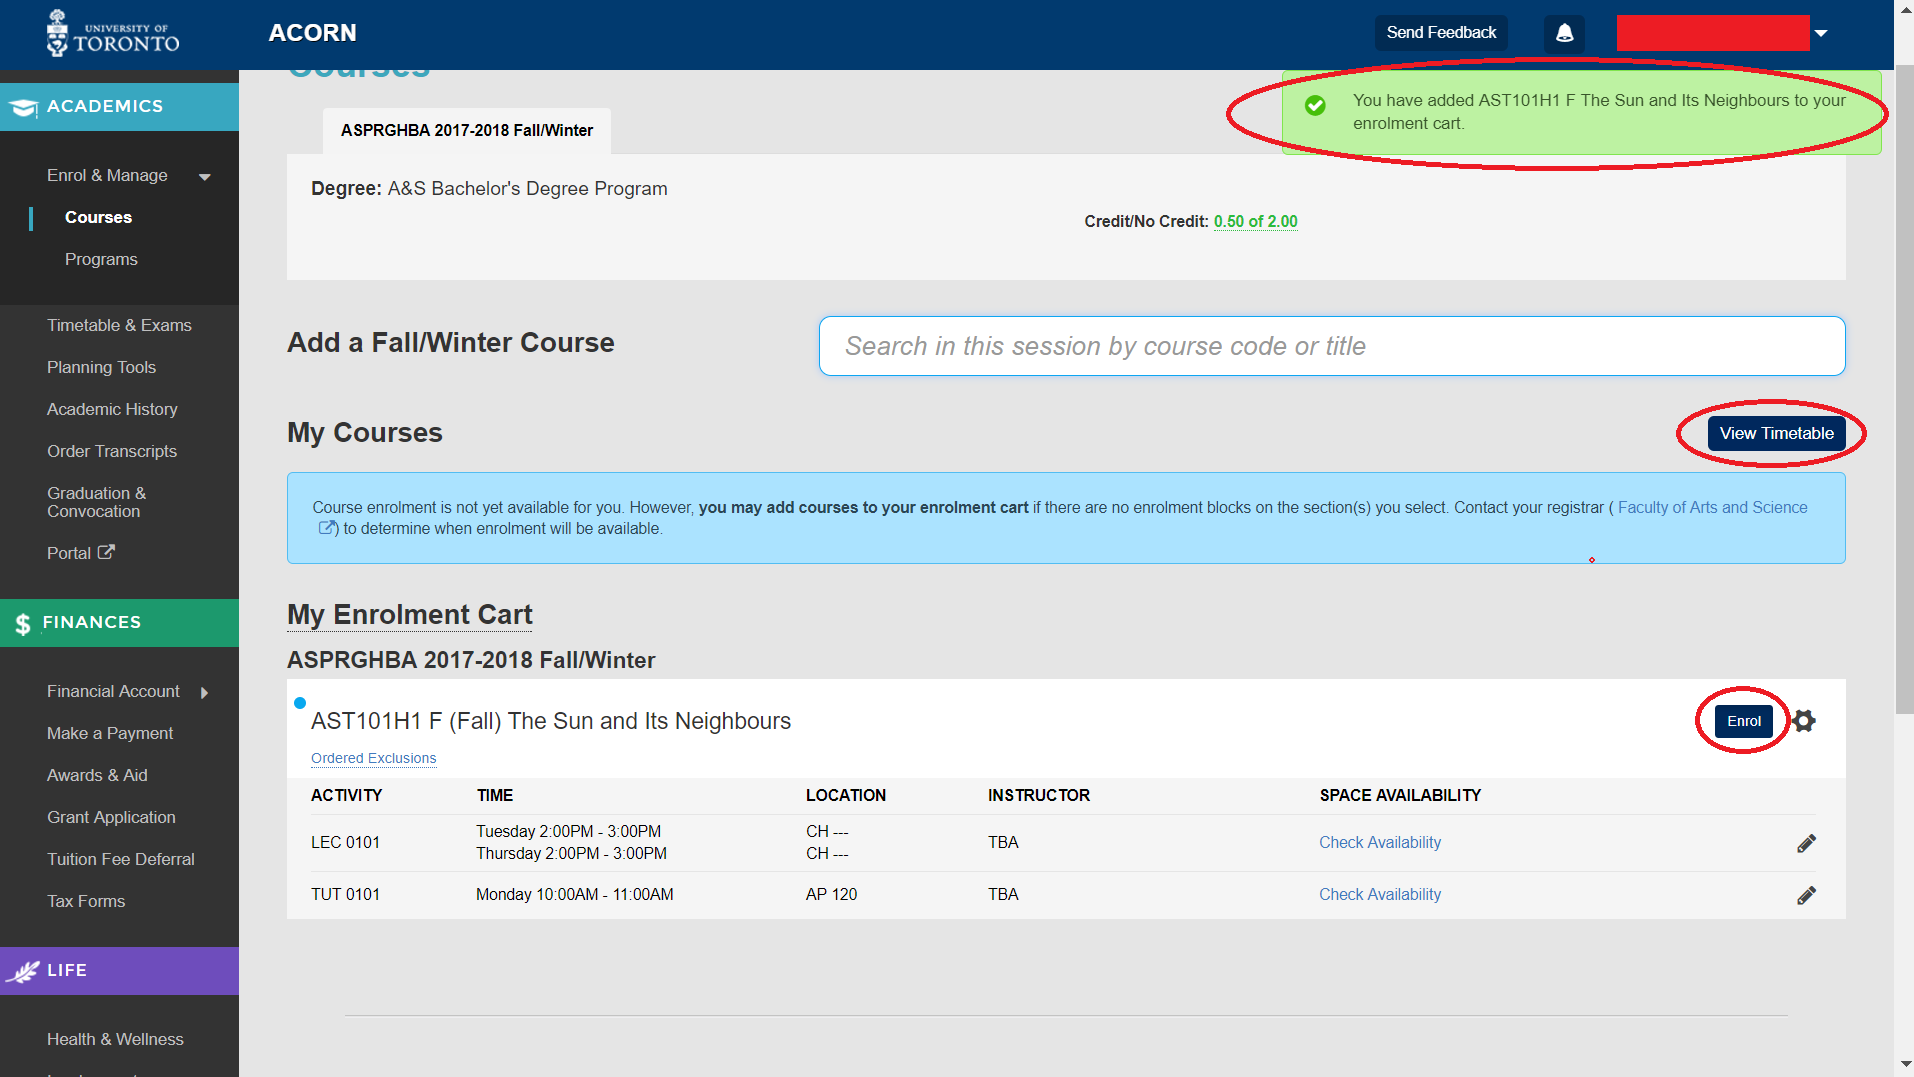Click Credit/No Credit 0.50 of 2.00 link
The image size is (1914, 1077).
point(1255,222)
